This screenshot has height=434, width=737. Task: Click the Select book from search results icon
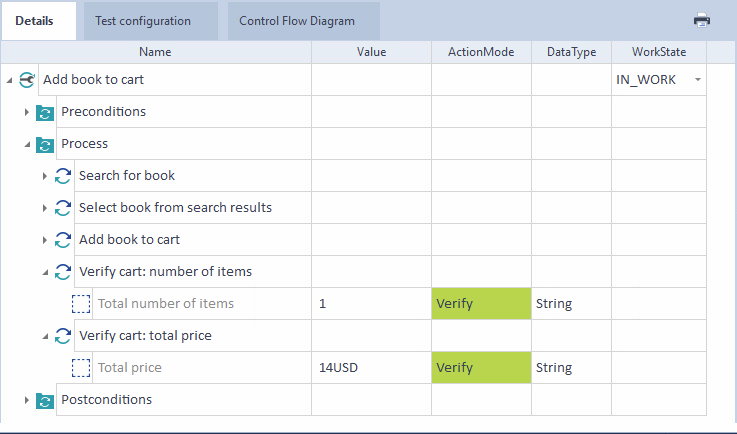(62, 208)
